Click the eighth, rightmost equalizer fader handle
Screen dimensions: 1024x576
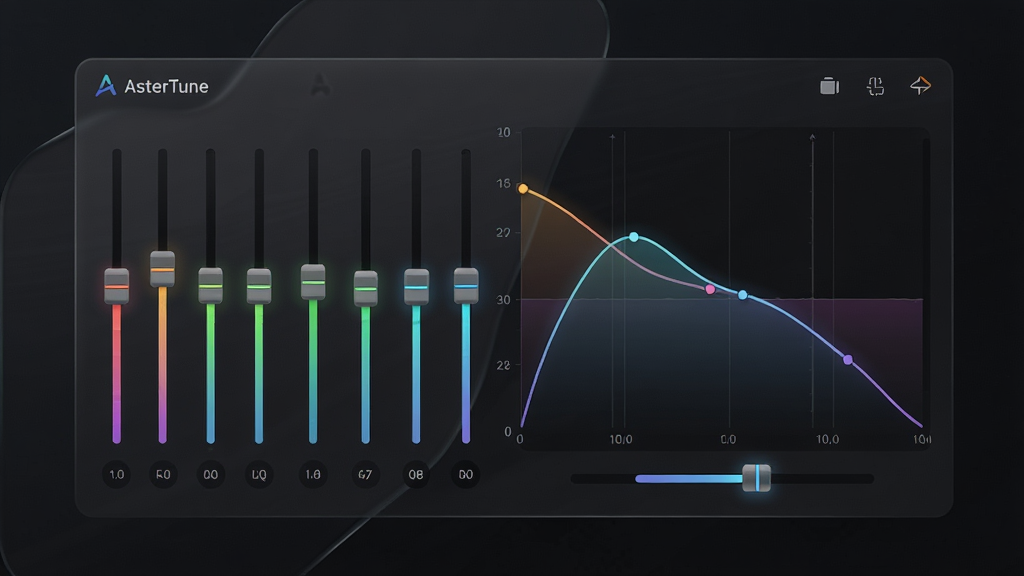click(466, 285)
